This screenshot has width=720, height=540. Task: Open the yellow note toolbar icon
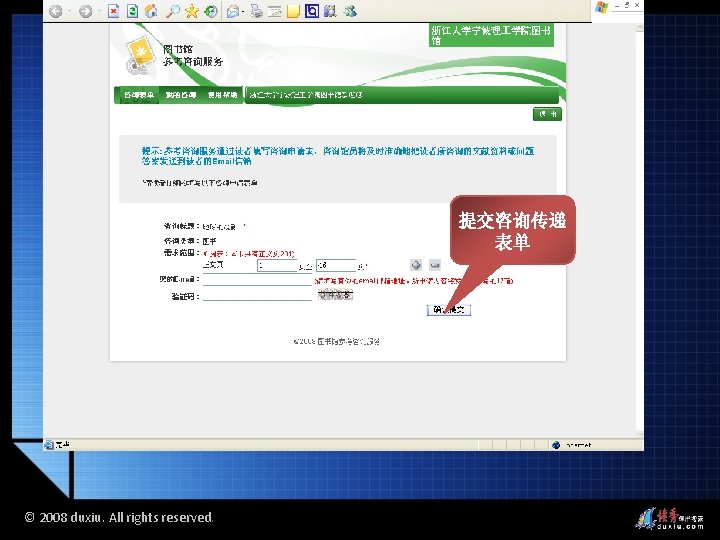click(293, 11)
